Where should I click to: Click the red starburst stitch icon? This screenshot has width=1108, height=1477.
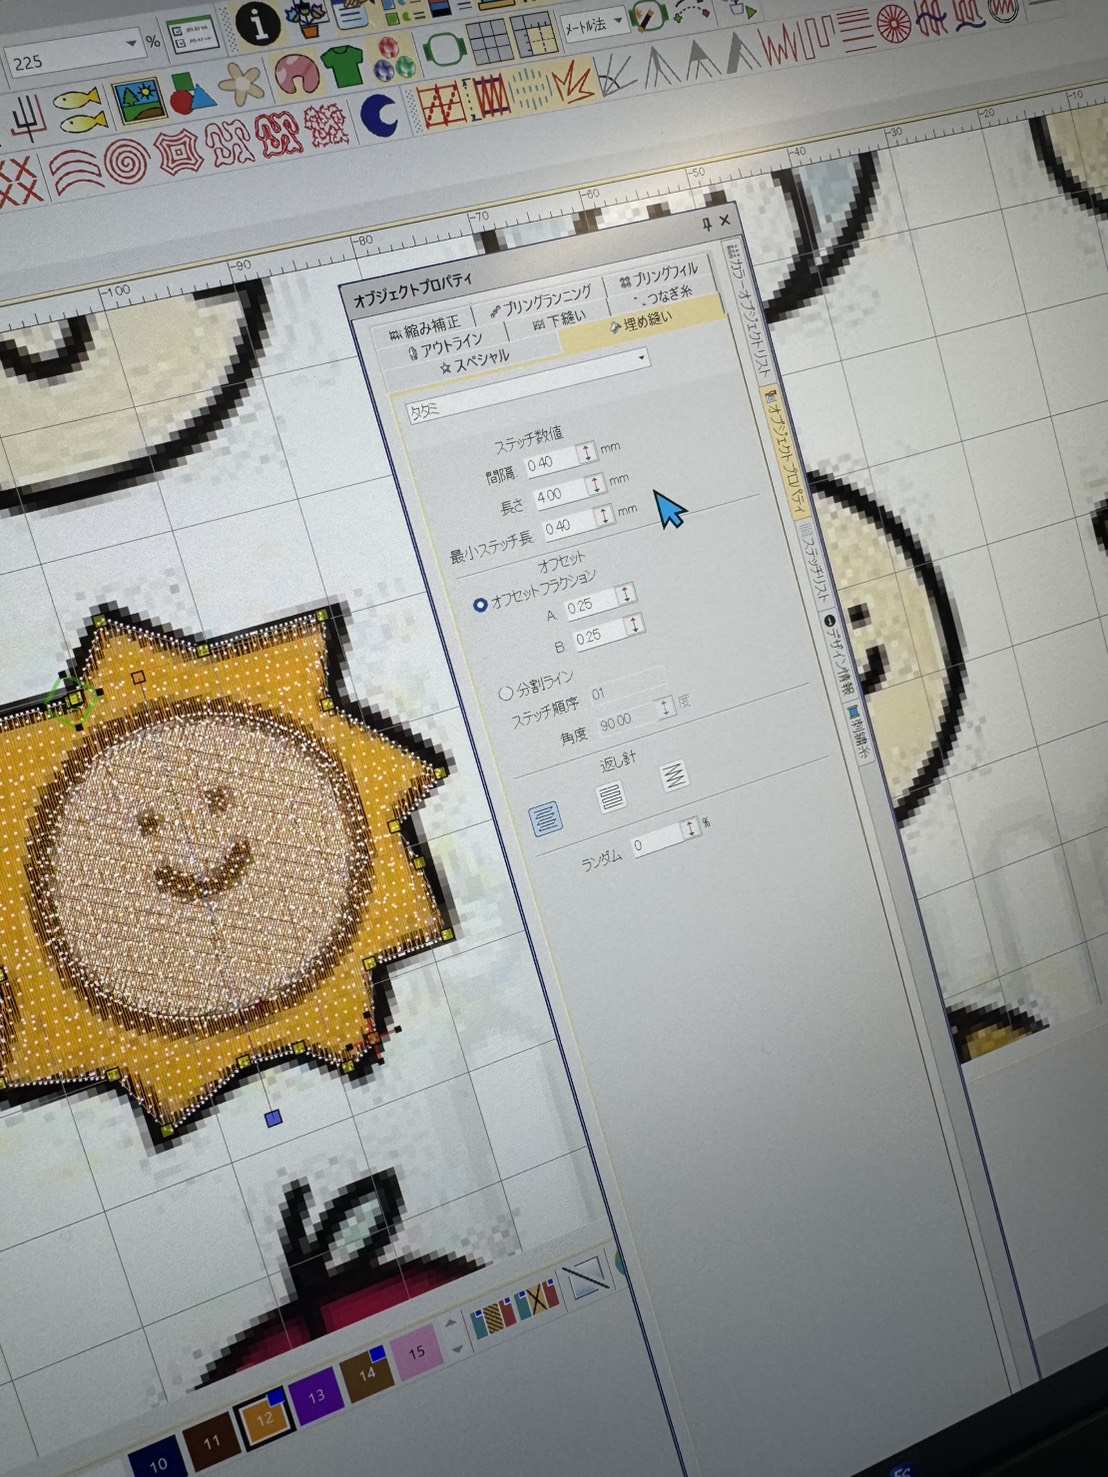572,82
